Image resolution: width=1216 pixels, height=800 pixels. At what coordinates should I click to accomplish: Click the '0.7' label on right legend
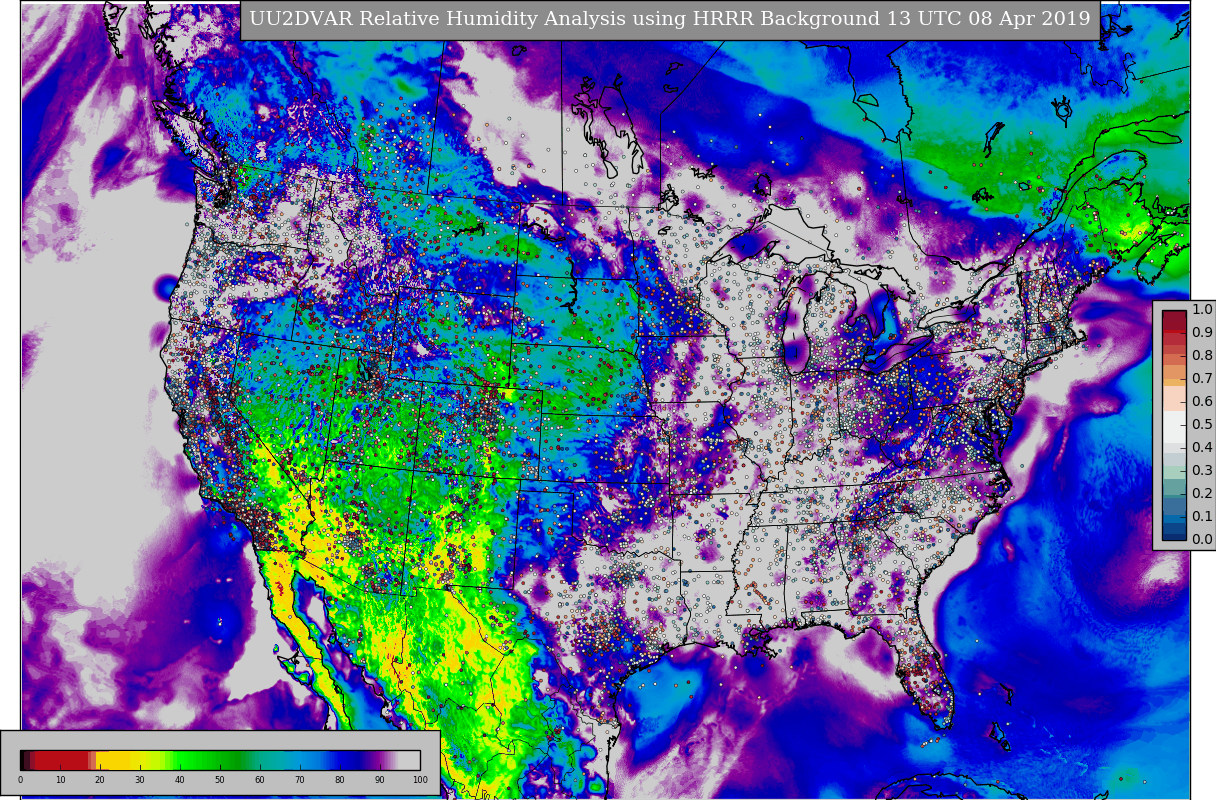1202,379
